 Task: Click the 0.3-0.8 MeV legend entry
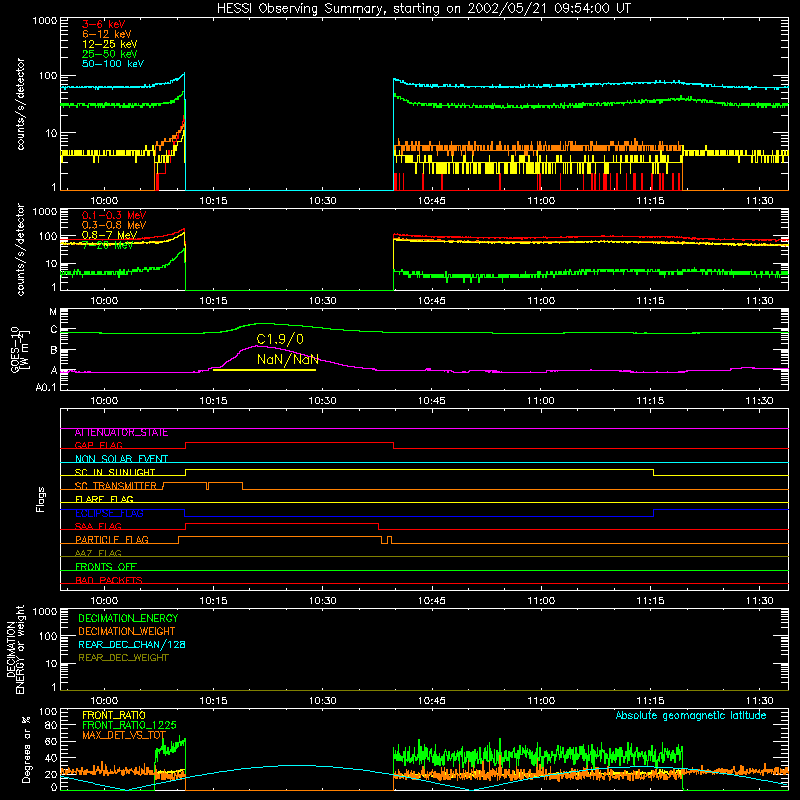coord(114,225)
